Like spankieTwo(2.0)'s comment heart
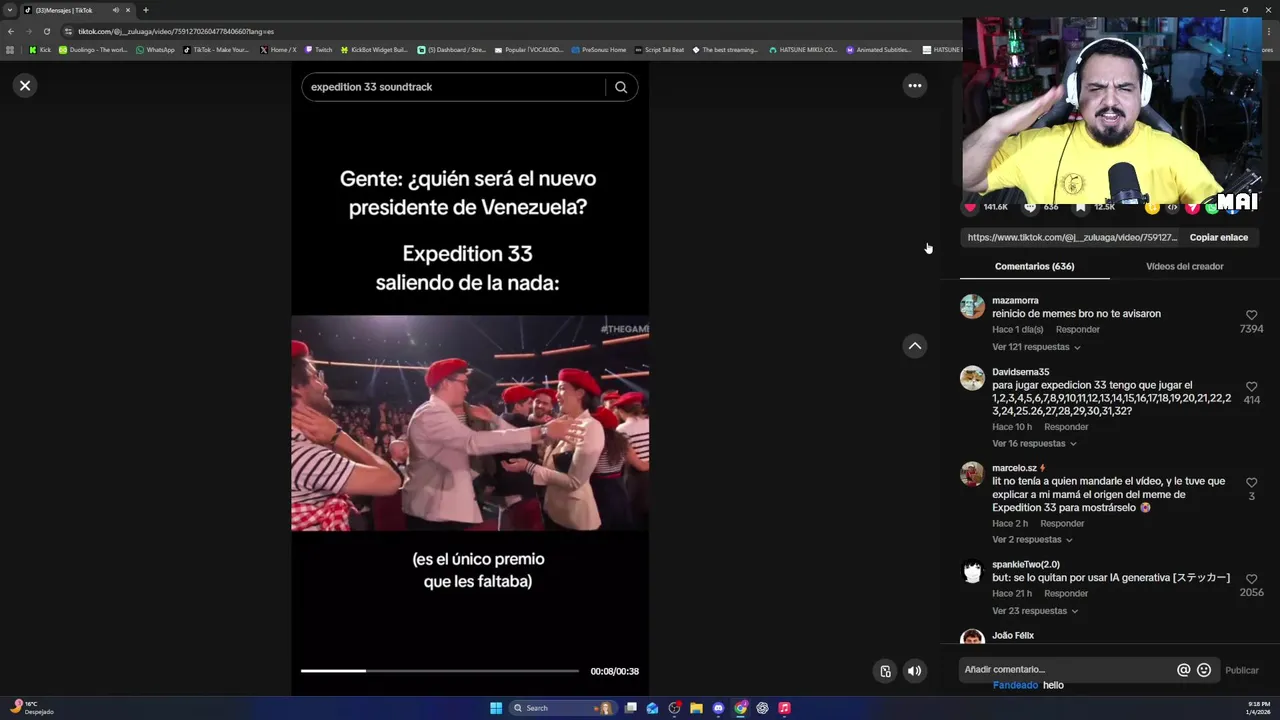This screenshot has height=720, width=1280. pos(1251,578)
